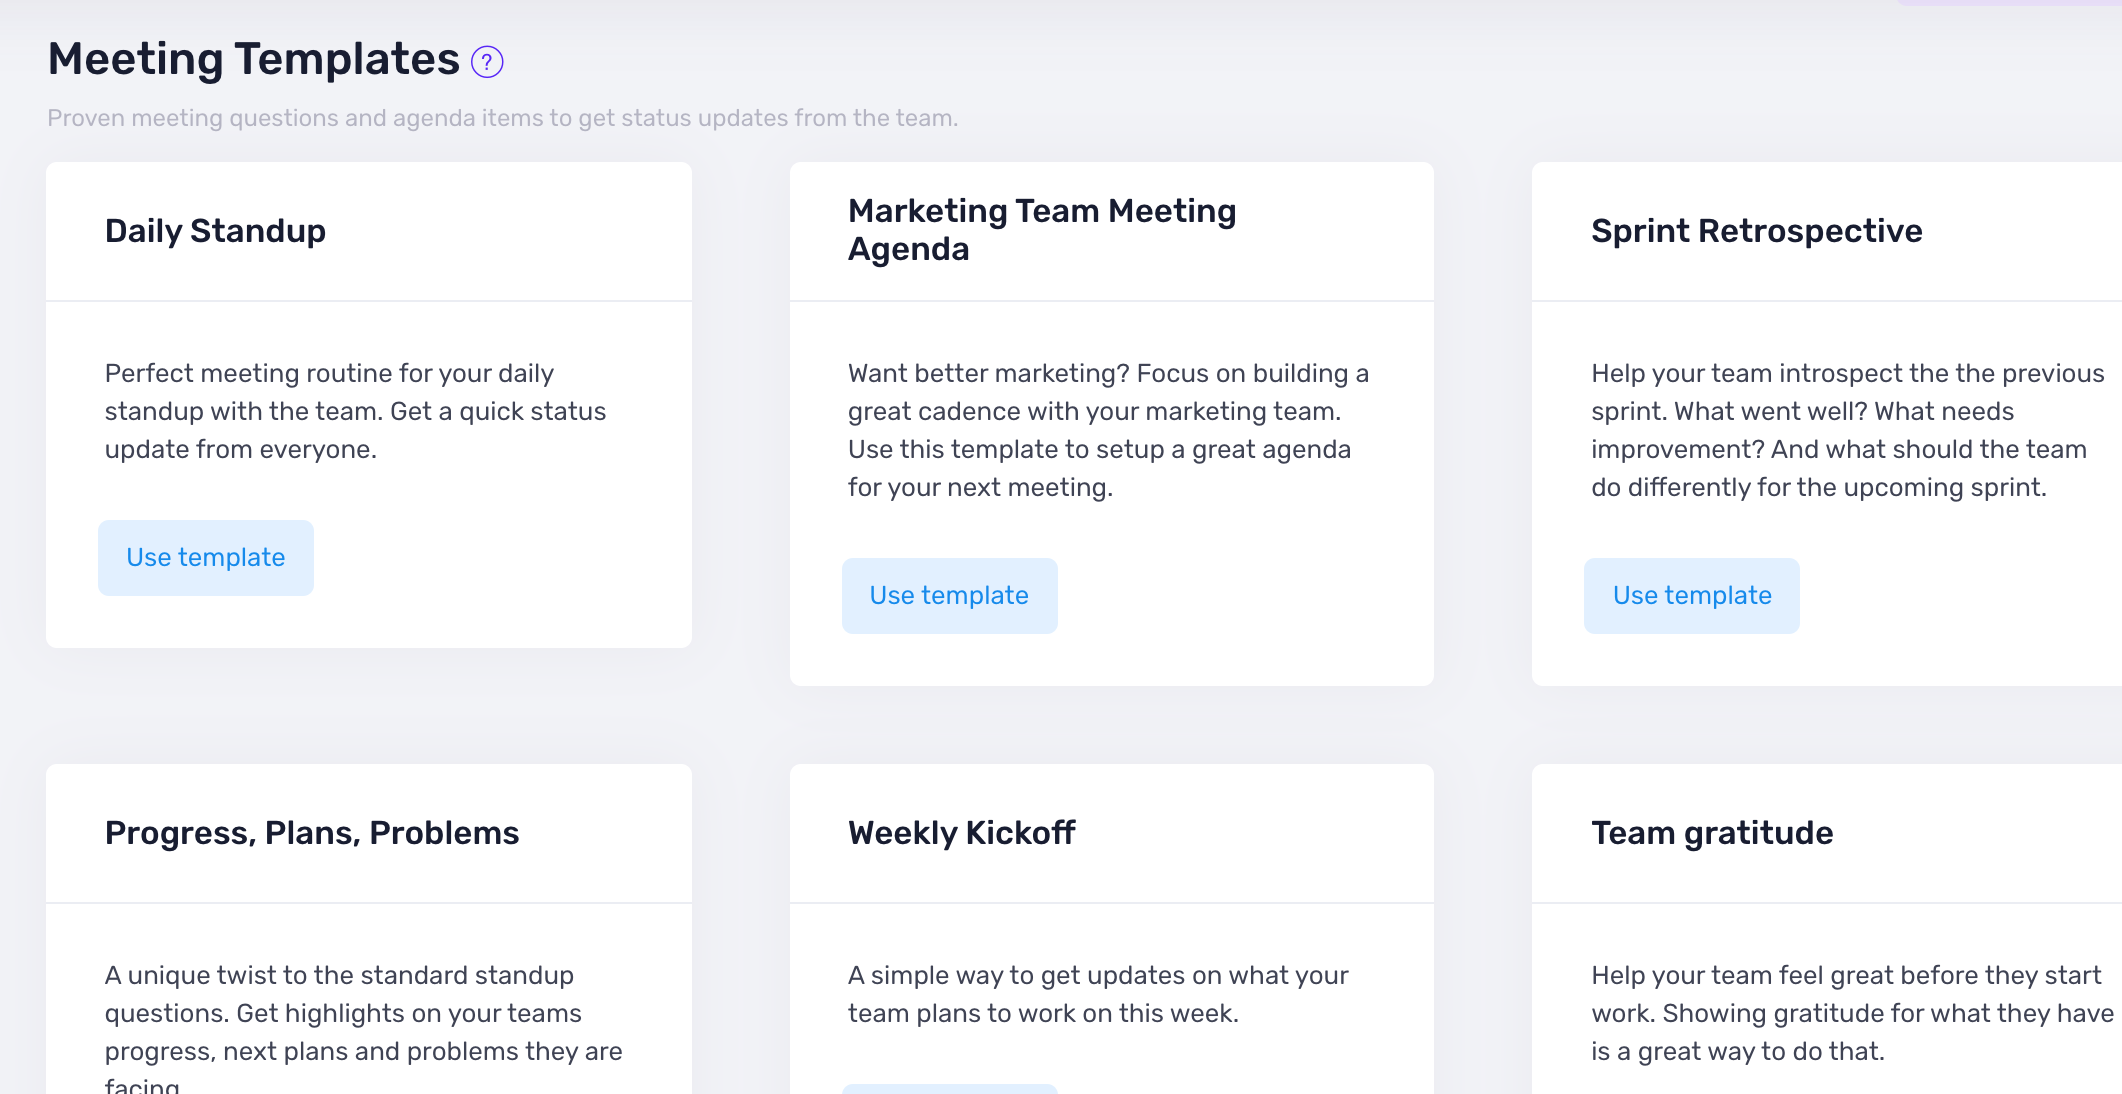The image size is (2122, 1094).
Task: Select the Team gratitude card title
Action: [1712, 833]
